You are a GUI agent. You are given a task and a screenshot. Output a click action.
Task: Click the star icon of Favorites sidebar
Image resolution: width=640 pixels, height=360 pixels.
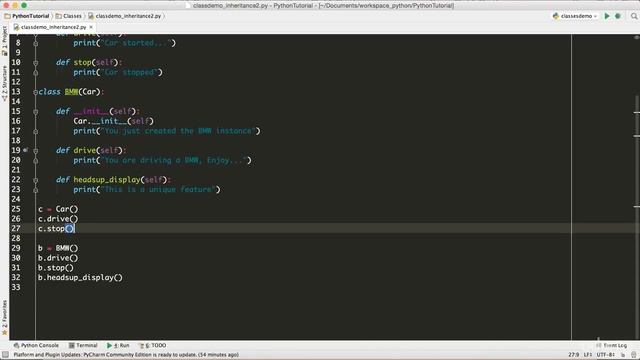4,333
